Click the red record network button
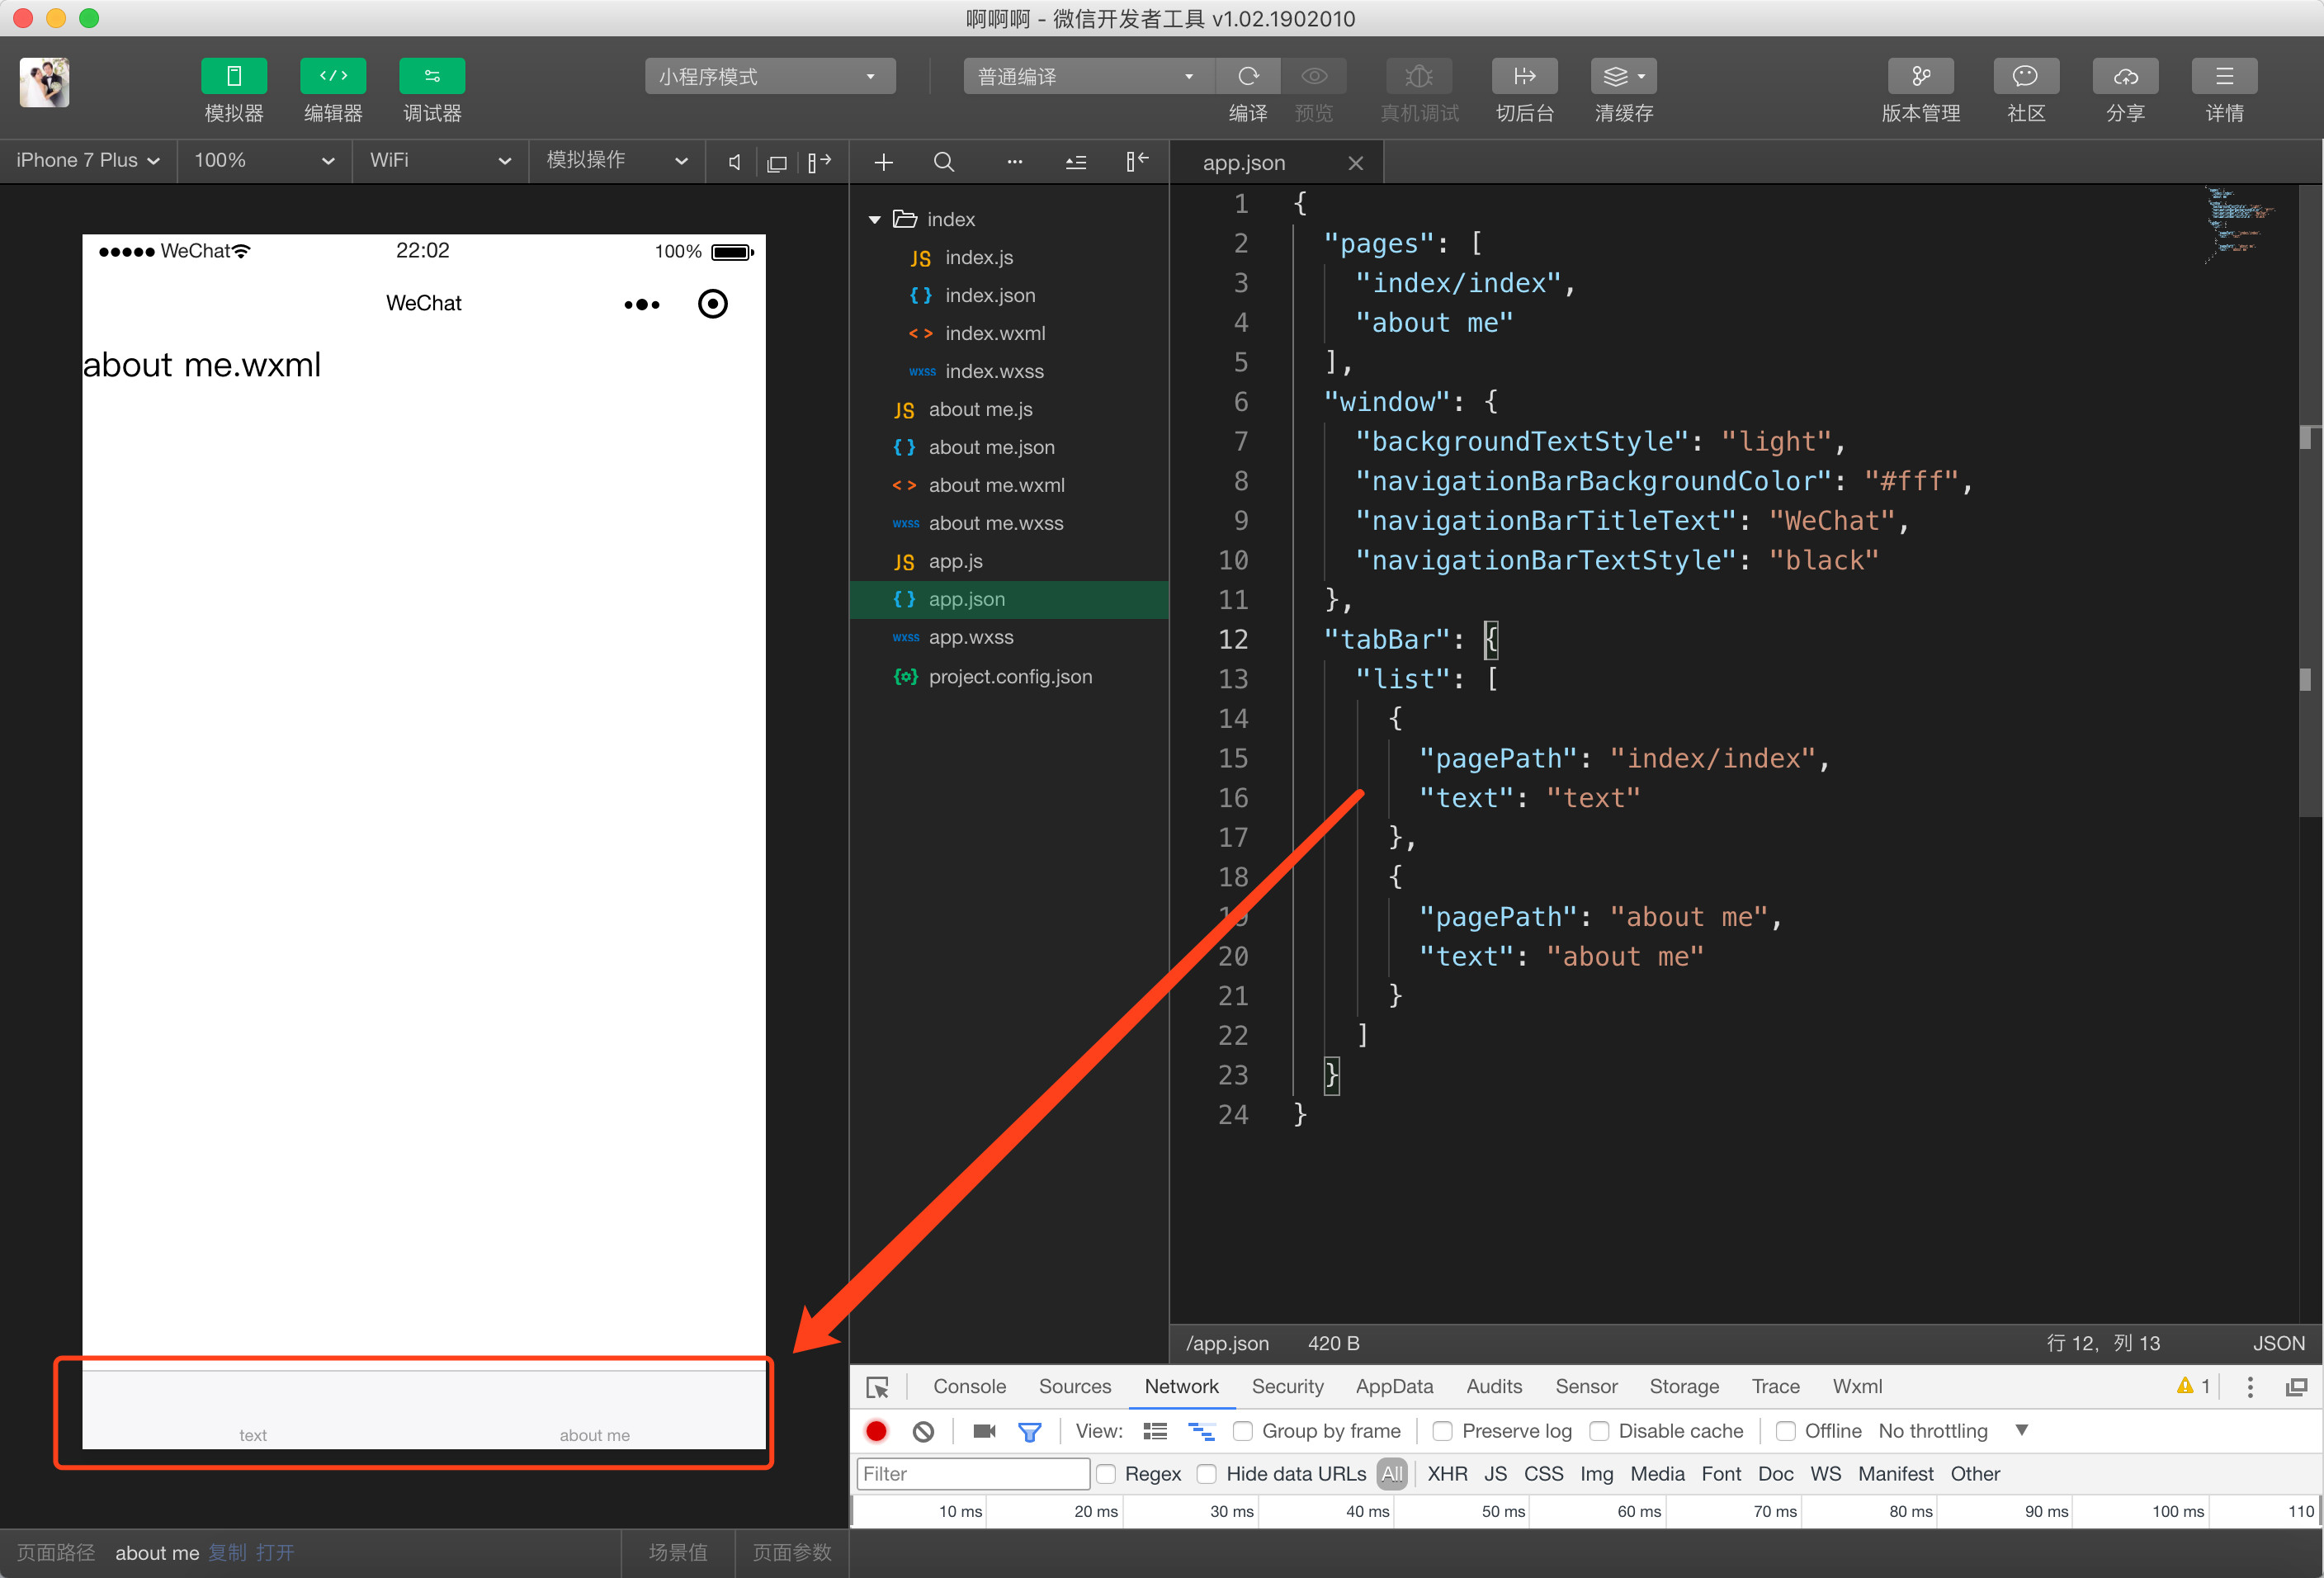Screen dimensions: 2324x1578 point(876,1431)
